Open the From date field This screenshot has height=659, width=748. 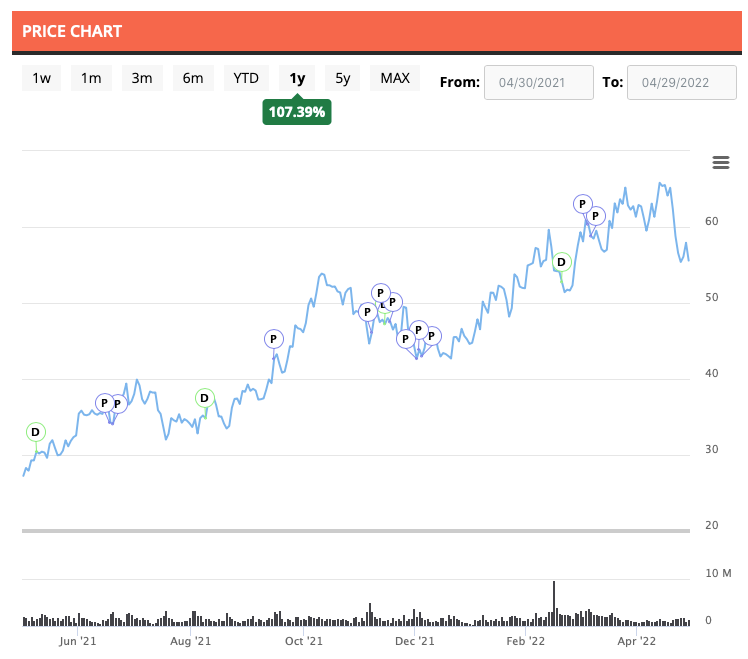pyautogui.click(x=539, y=83)
